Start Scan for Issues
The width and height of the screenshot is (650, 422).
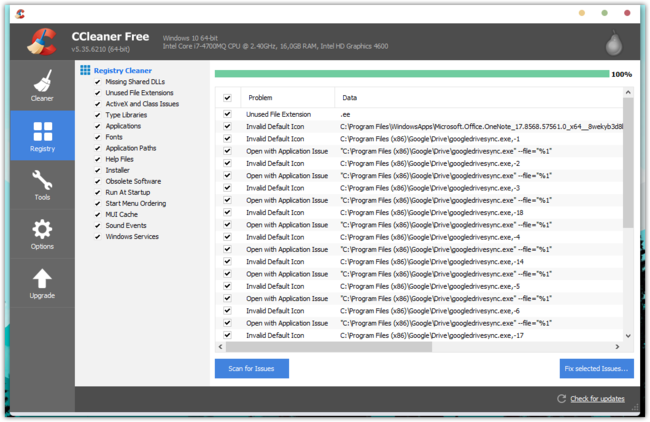tap(252, 369)
